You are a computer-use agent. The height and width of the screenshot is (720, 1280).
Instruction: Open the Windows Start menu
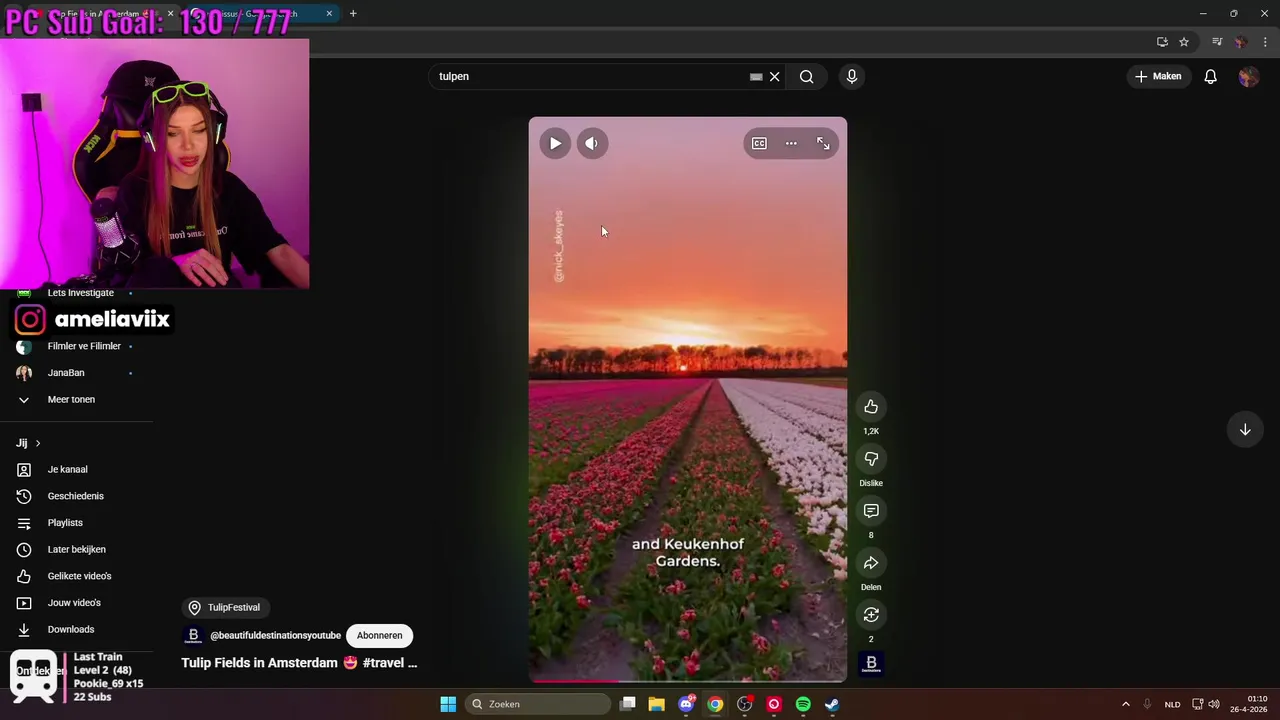pos(448,704)
